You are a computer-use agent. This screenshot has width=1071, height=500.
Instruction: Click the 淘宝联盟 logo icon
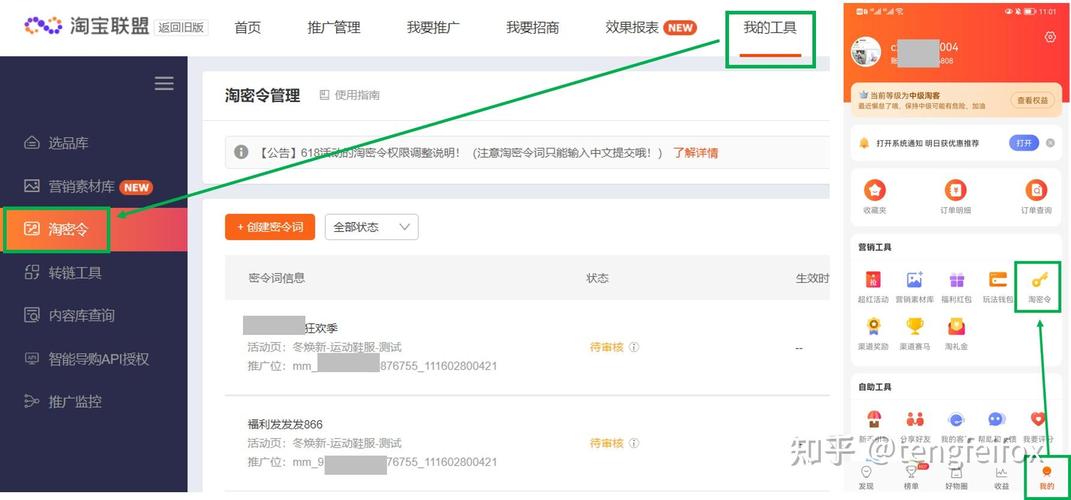coord(43,27)
